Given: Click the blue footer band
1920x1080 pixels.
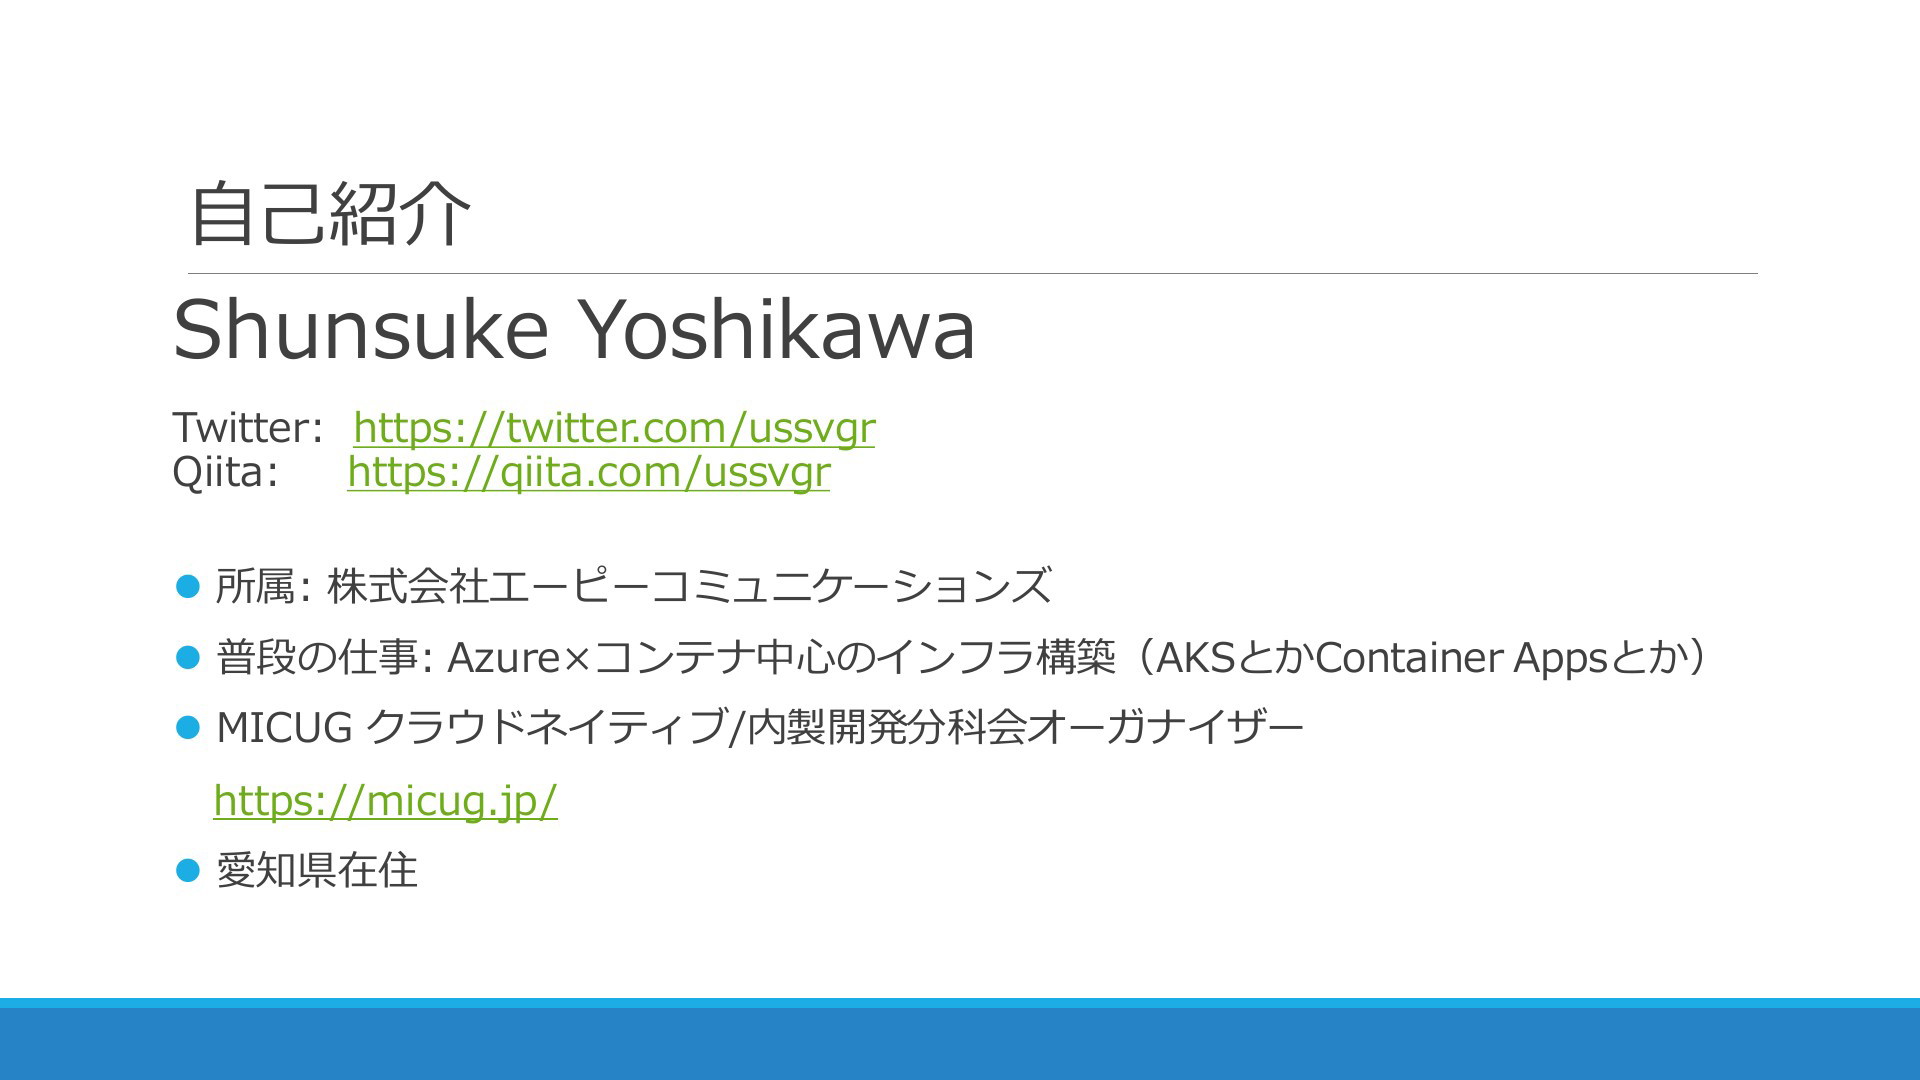Looking at the screenshot, I should click(x=960, y=1039).
